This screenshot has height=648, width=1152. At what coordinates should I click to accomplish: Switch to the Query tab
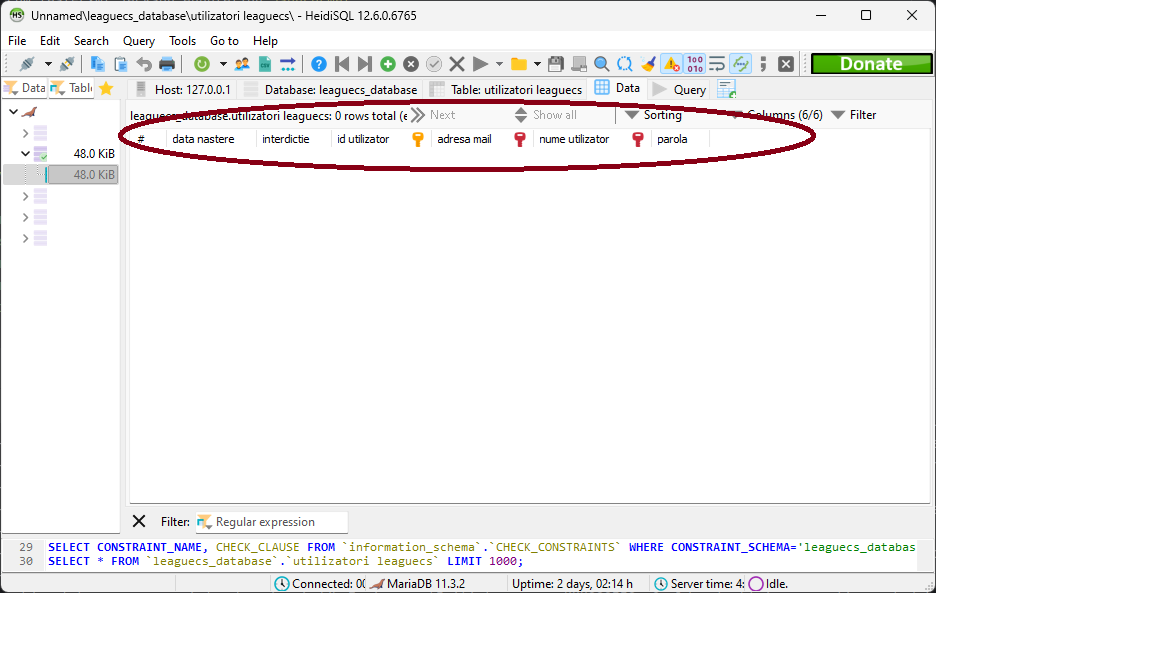click(x=680, y=89)
